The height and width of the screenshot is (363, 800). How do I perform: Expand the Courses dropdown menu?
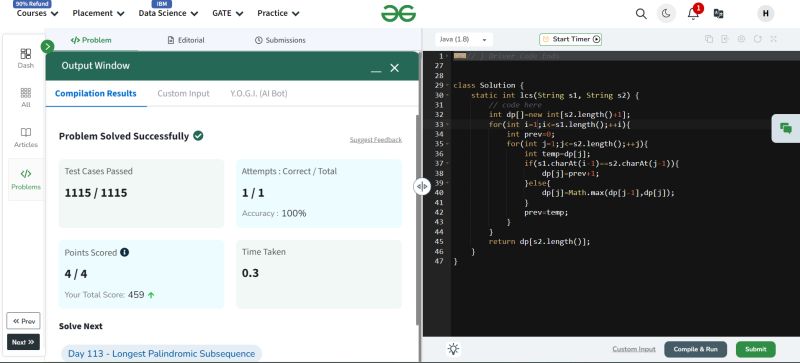(x=37, y=13)
